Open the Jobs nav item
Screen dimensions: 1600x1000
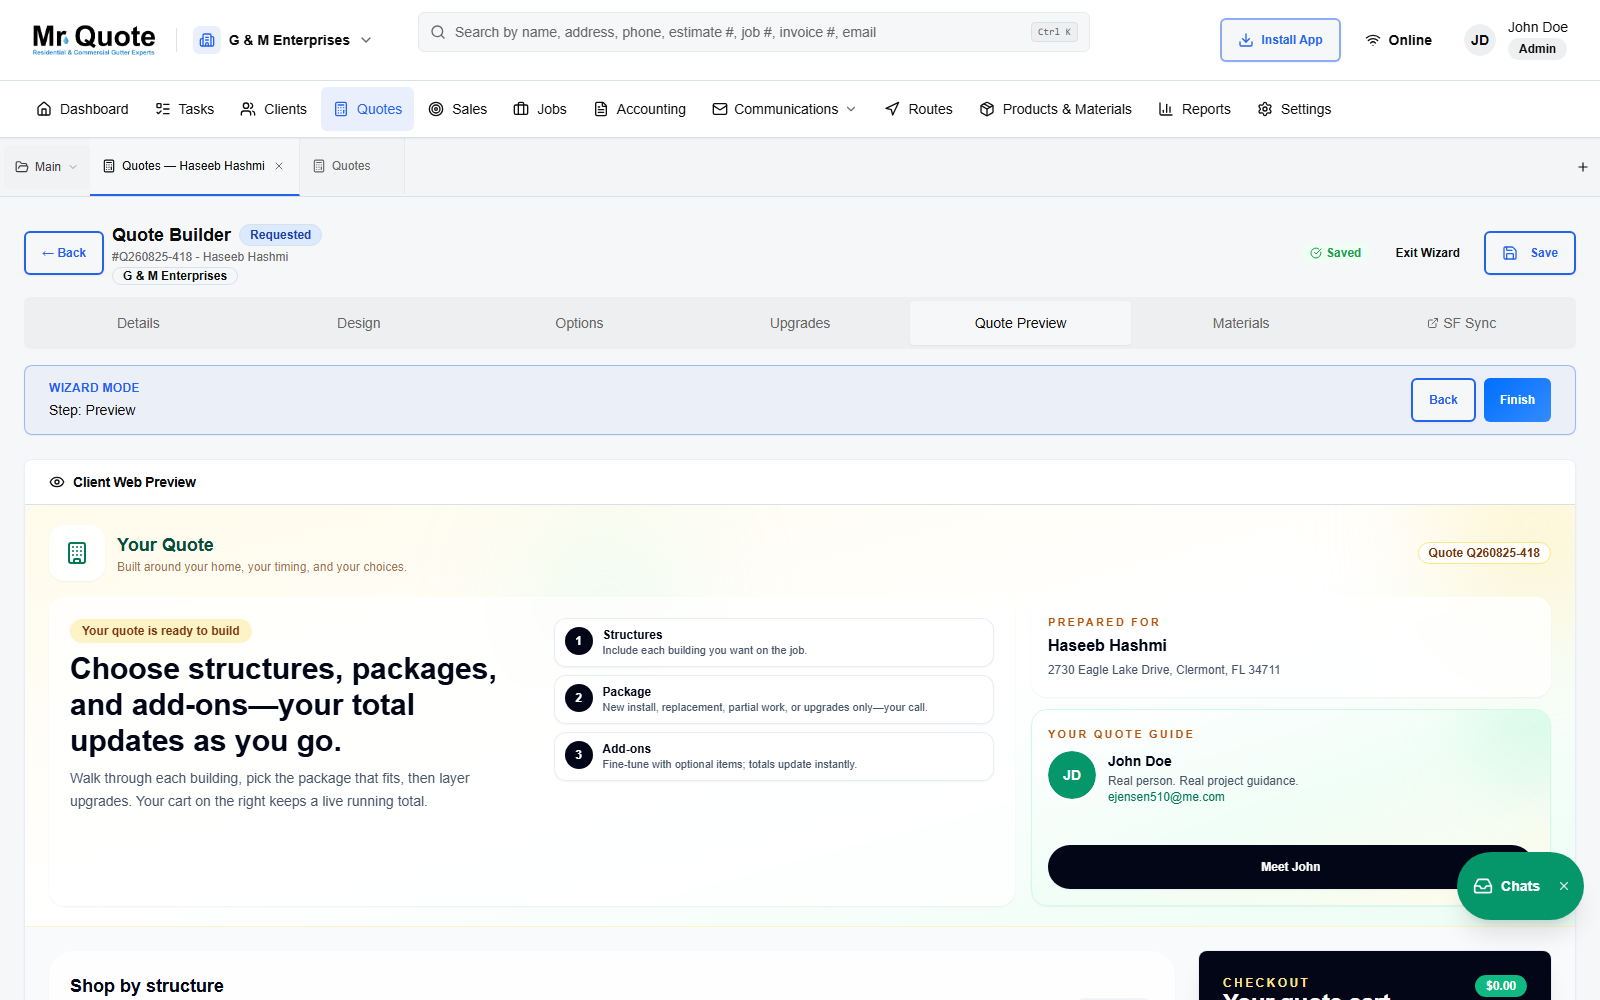pos(540,109)
